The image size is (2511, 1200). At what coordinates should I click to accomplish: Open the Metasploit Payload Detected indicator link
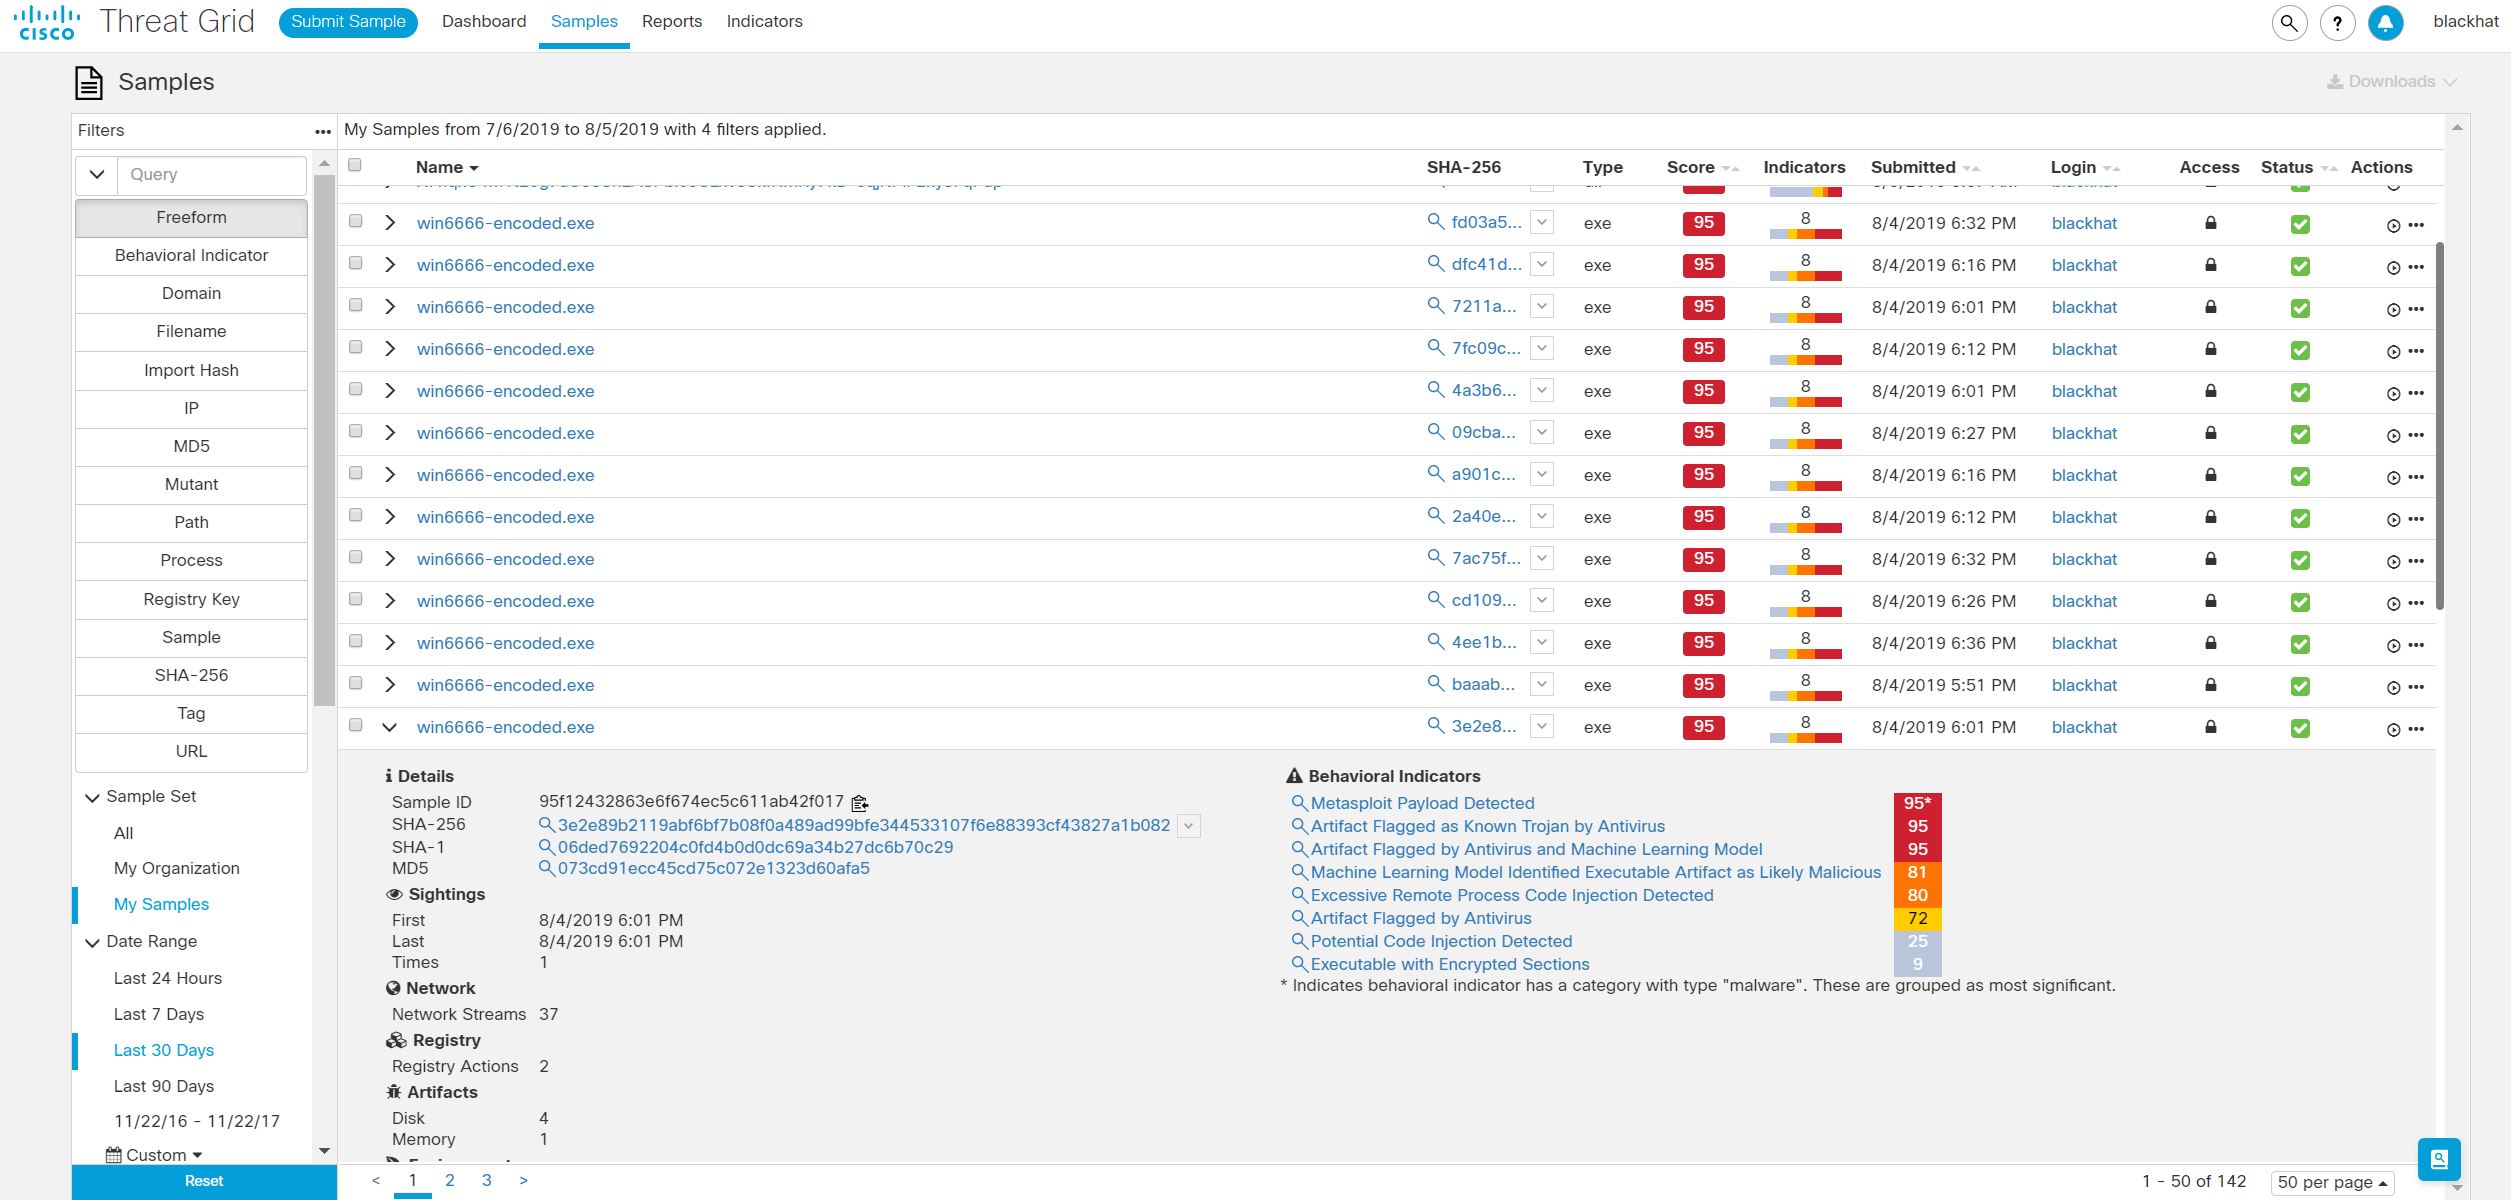click(1421, 803)
